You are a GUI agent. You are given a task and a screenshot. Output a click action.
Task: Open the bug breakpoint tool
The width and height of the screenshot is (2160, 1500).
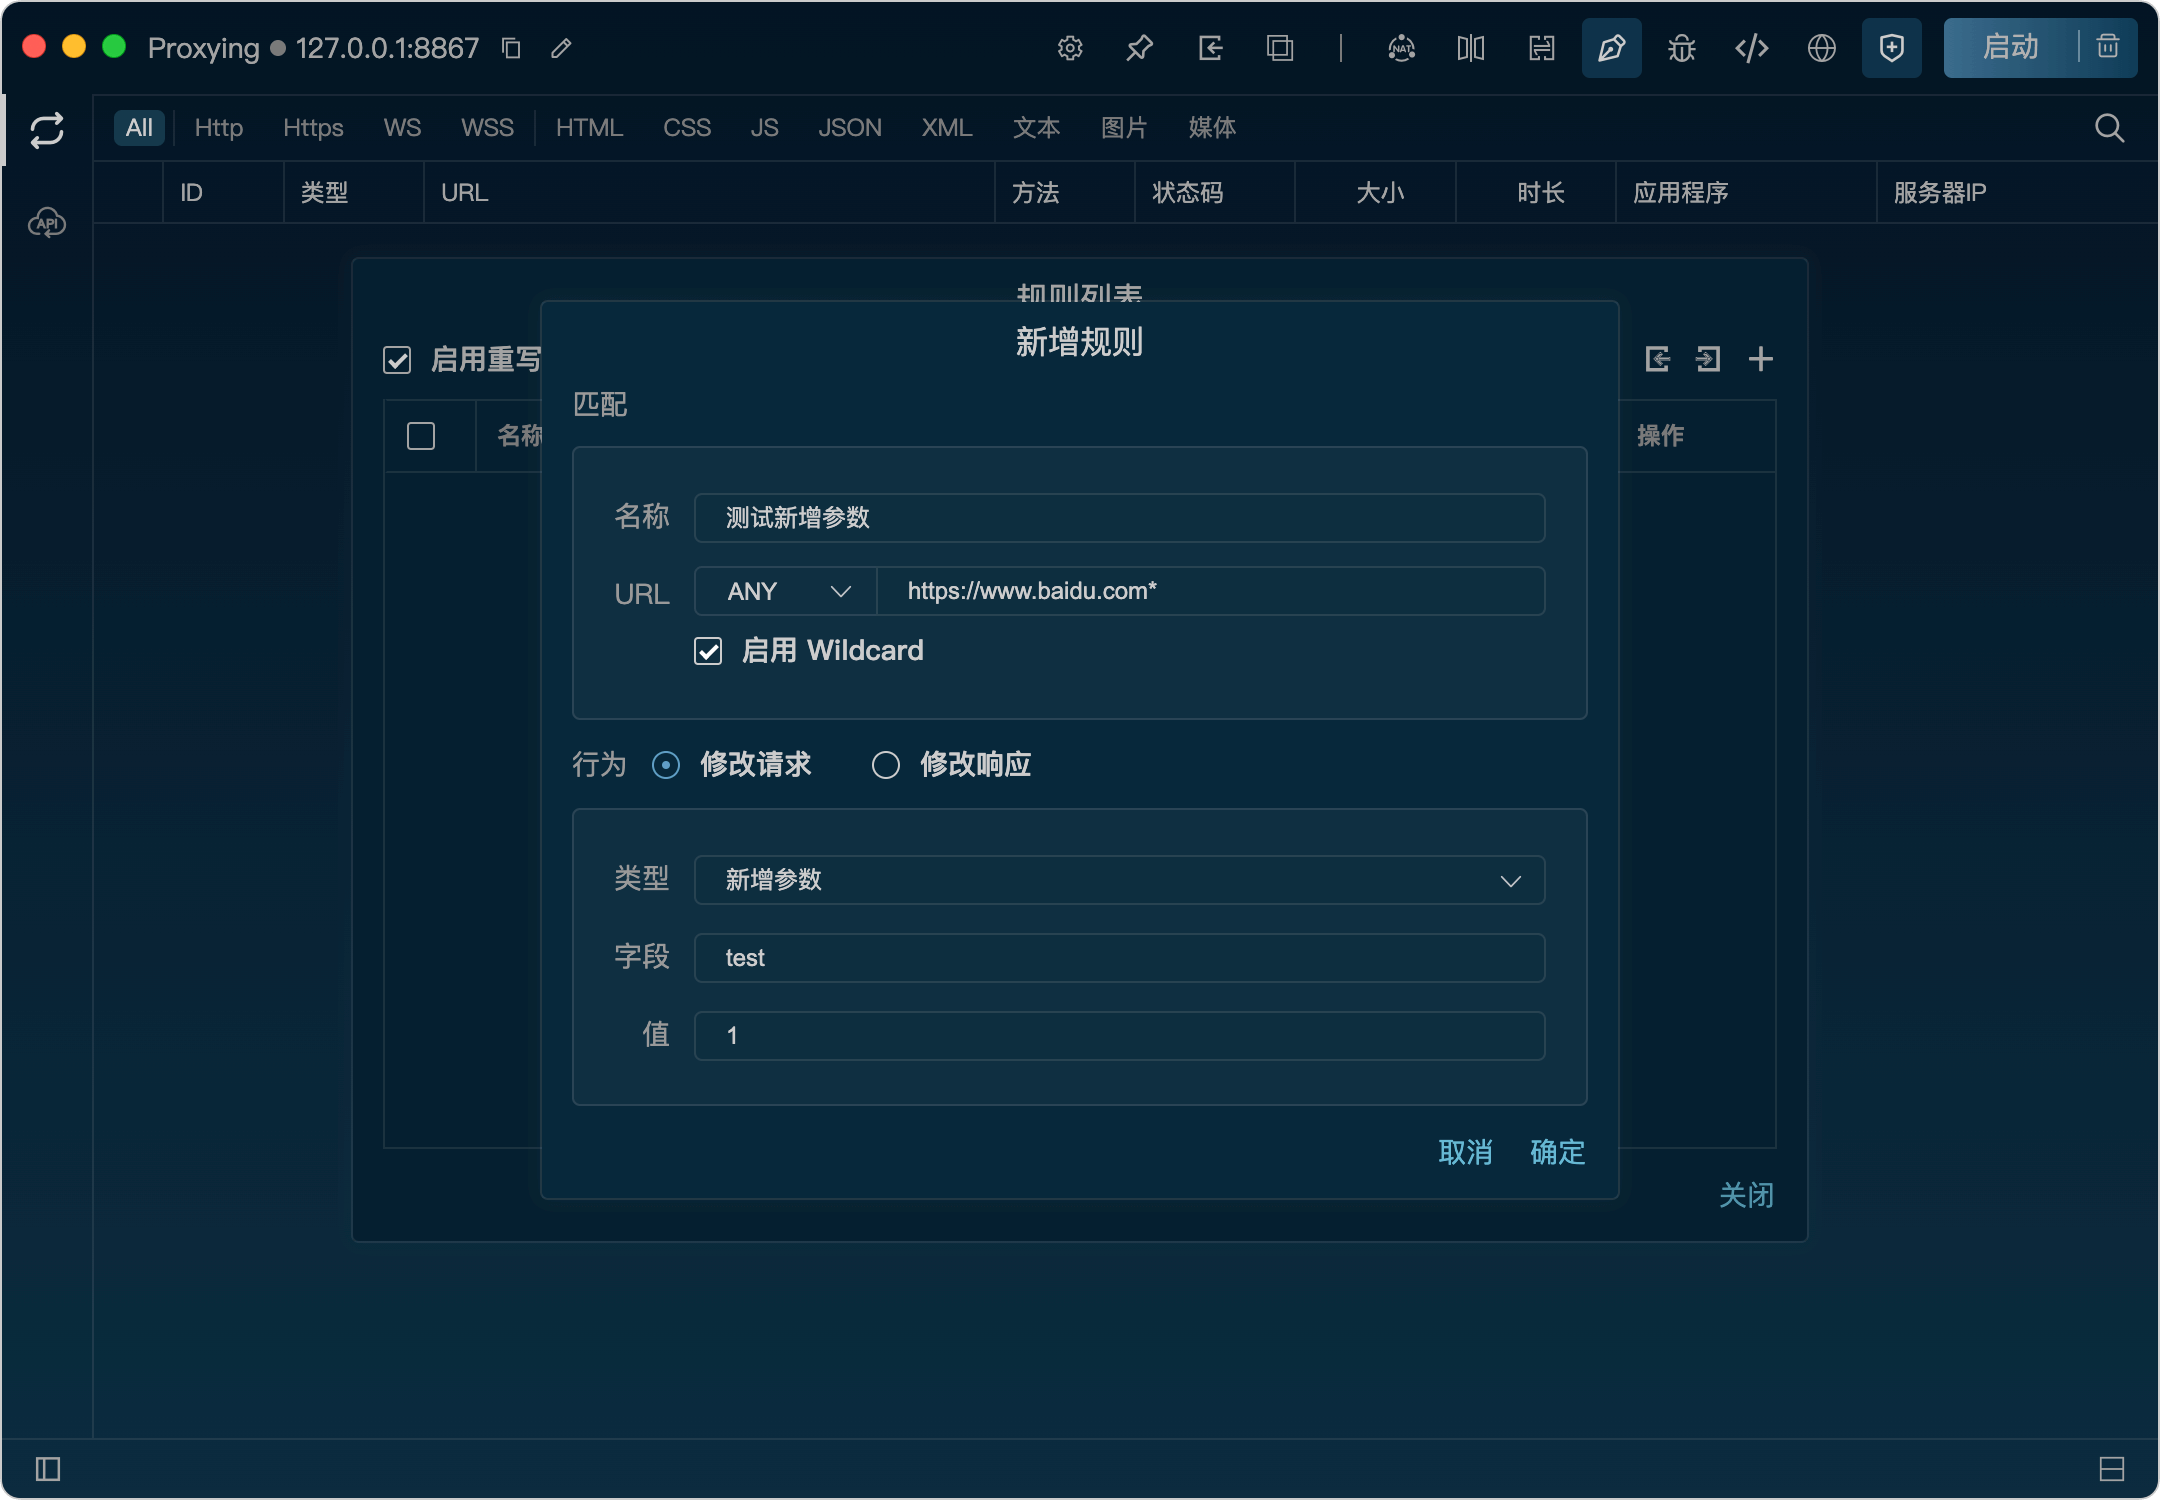(1681, 48)
